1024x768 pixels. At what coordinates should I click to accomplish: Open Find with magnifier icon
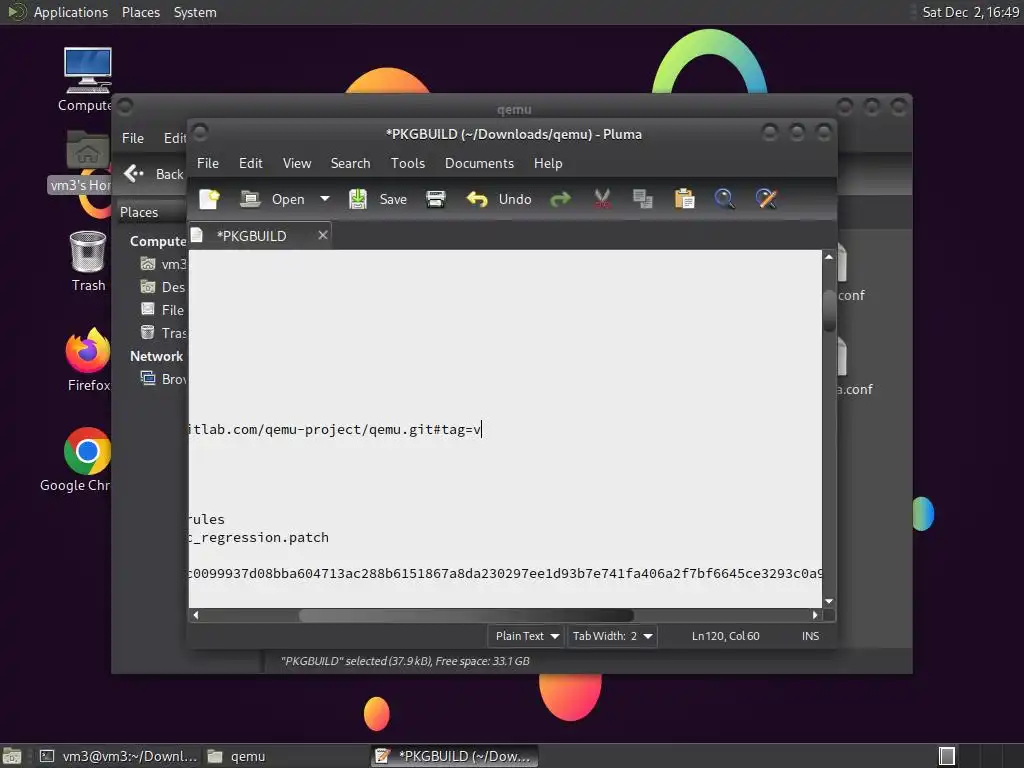coord(724,199)
